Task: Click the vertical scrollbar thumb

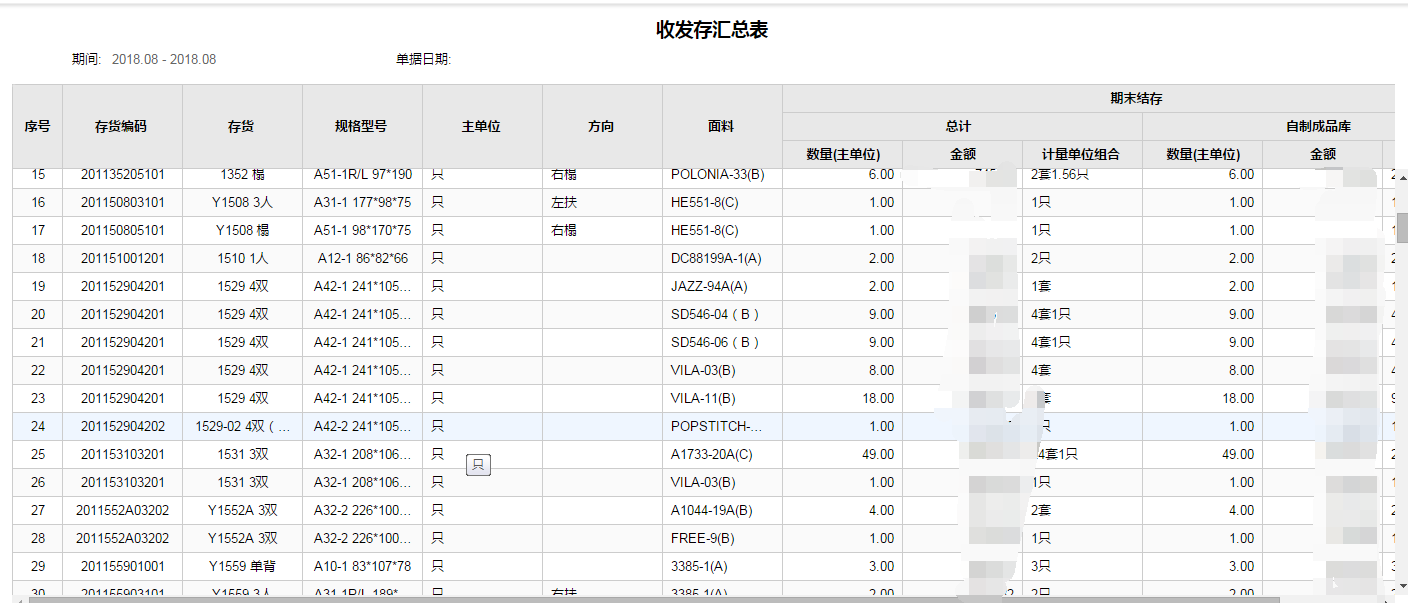Action: coord(1401,228)
